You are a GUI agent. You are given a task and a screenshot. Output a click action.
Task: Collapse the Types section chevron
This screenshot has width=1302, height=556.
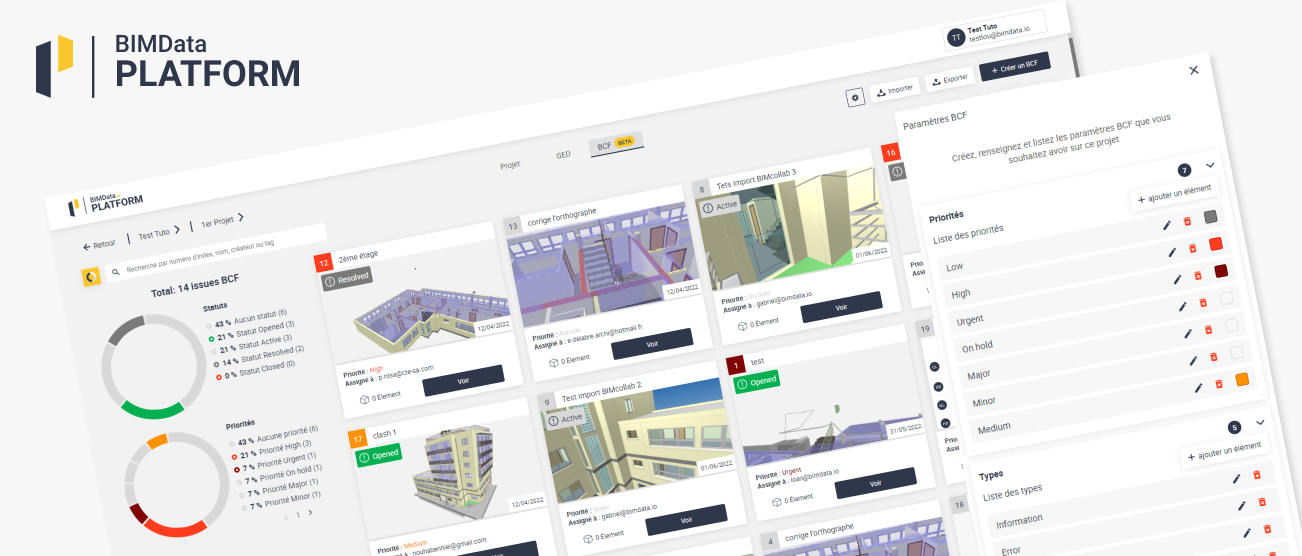(1260, 422)
